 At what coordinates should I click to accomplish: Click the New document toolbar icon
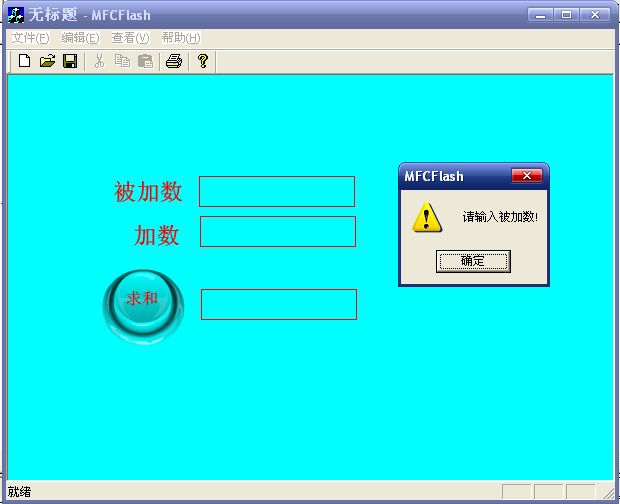[25, 61]
